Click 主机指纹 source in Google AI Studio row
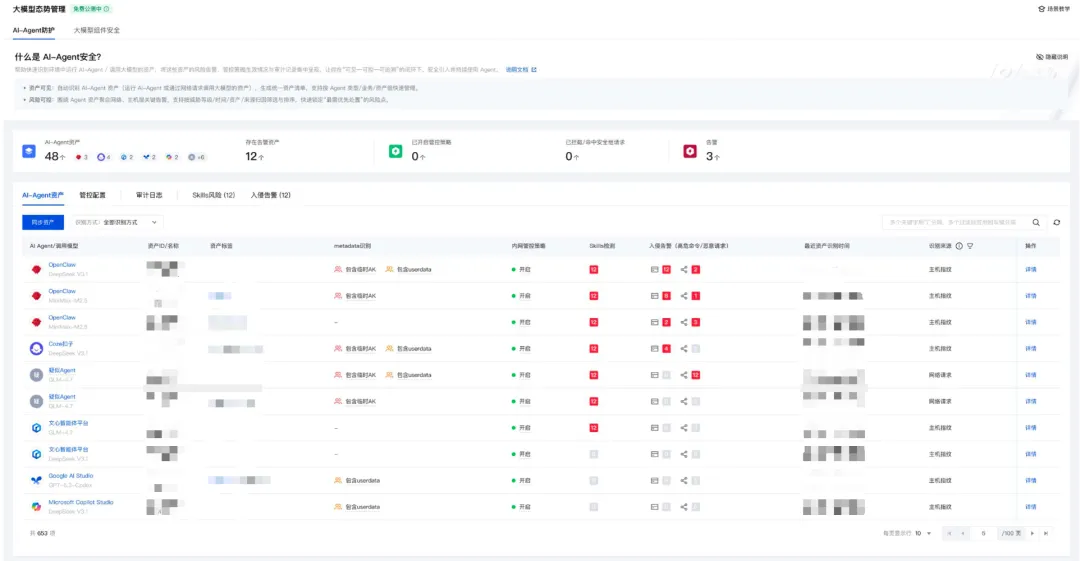Image resolution: width=1080 pixels, height=561 pixels. [x=939, y=480]
